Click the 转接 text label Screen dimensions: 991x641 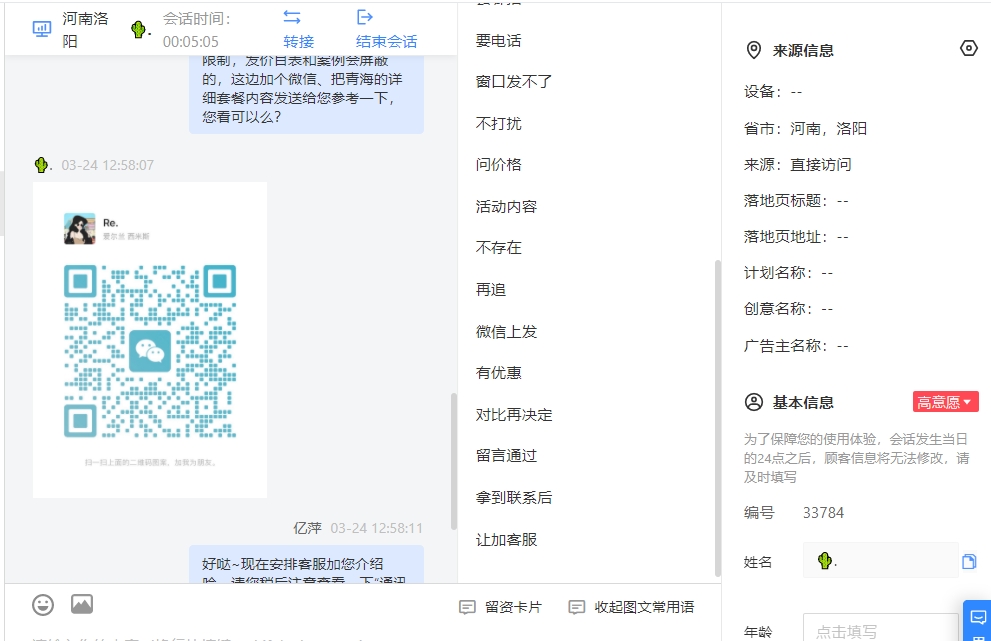(x=298, y=42)
